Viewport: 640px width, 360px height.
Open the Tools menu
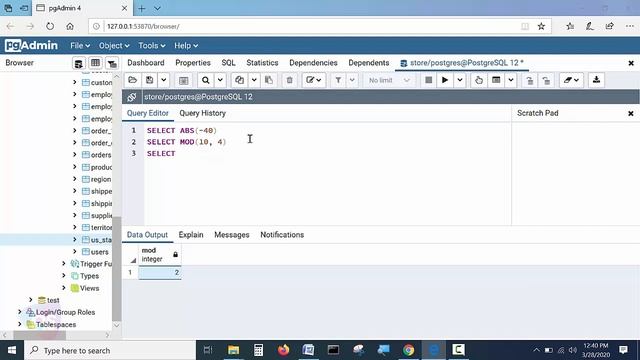151,46
